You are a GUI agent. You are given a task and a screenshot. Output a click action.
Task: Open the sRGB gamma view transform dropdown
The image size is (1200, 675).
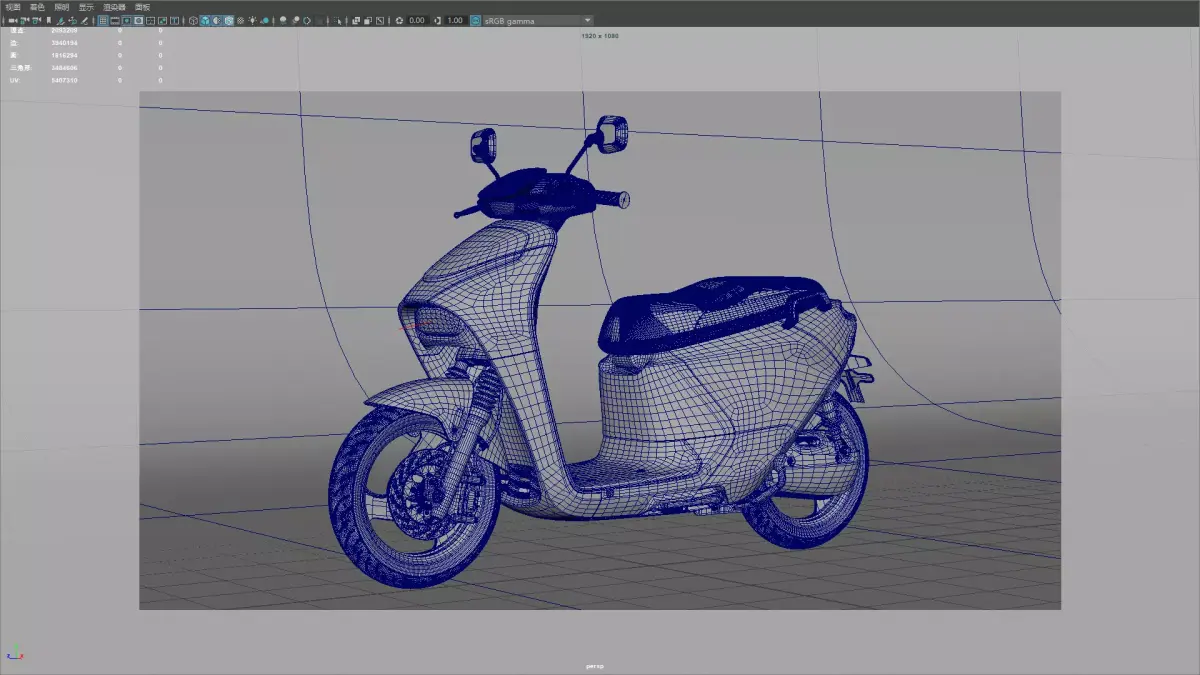point(539,20)
